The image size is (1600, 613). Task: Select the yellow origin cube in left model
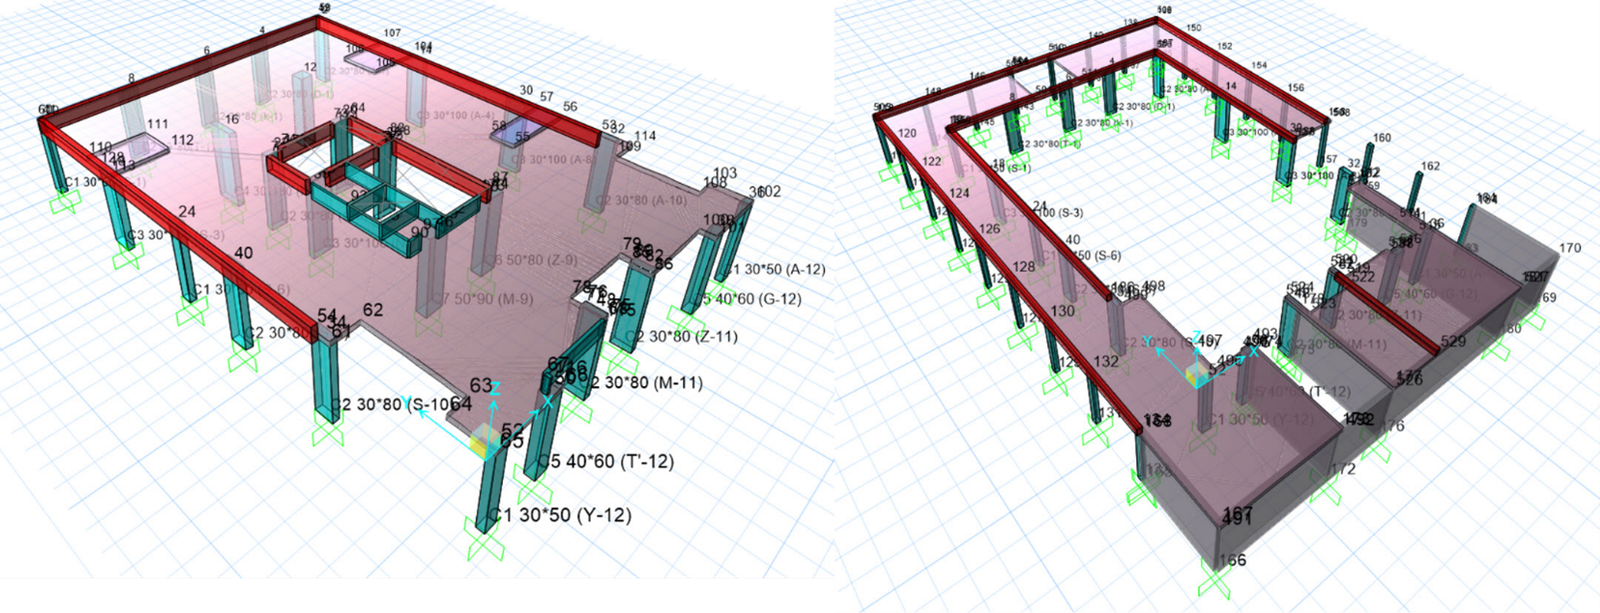point(483,442)
